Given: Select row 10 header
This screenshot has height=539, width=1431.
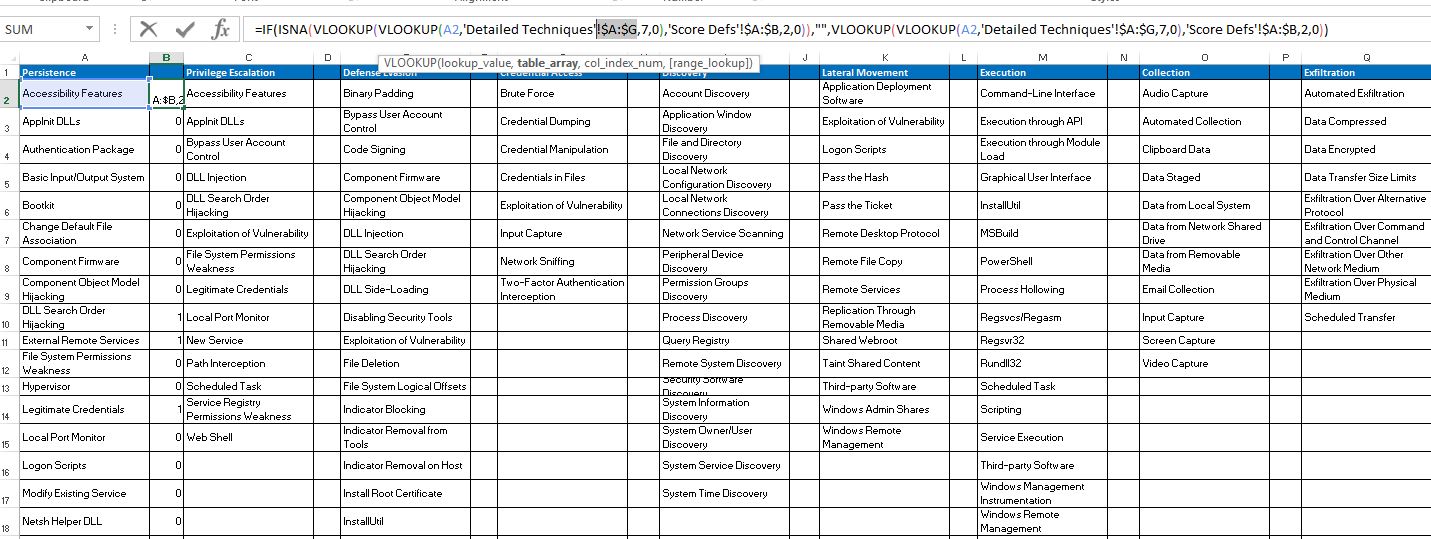Looking at the screenshot, I should [10, 317].
